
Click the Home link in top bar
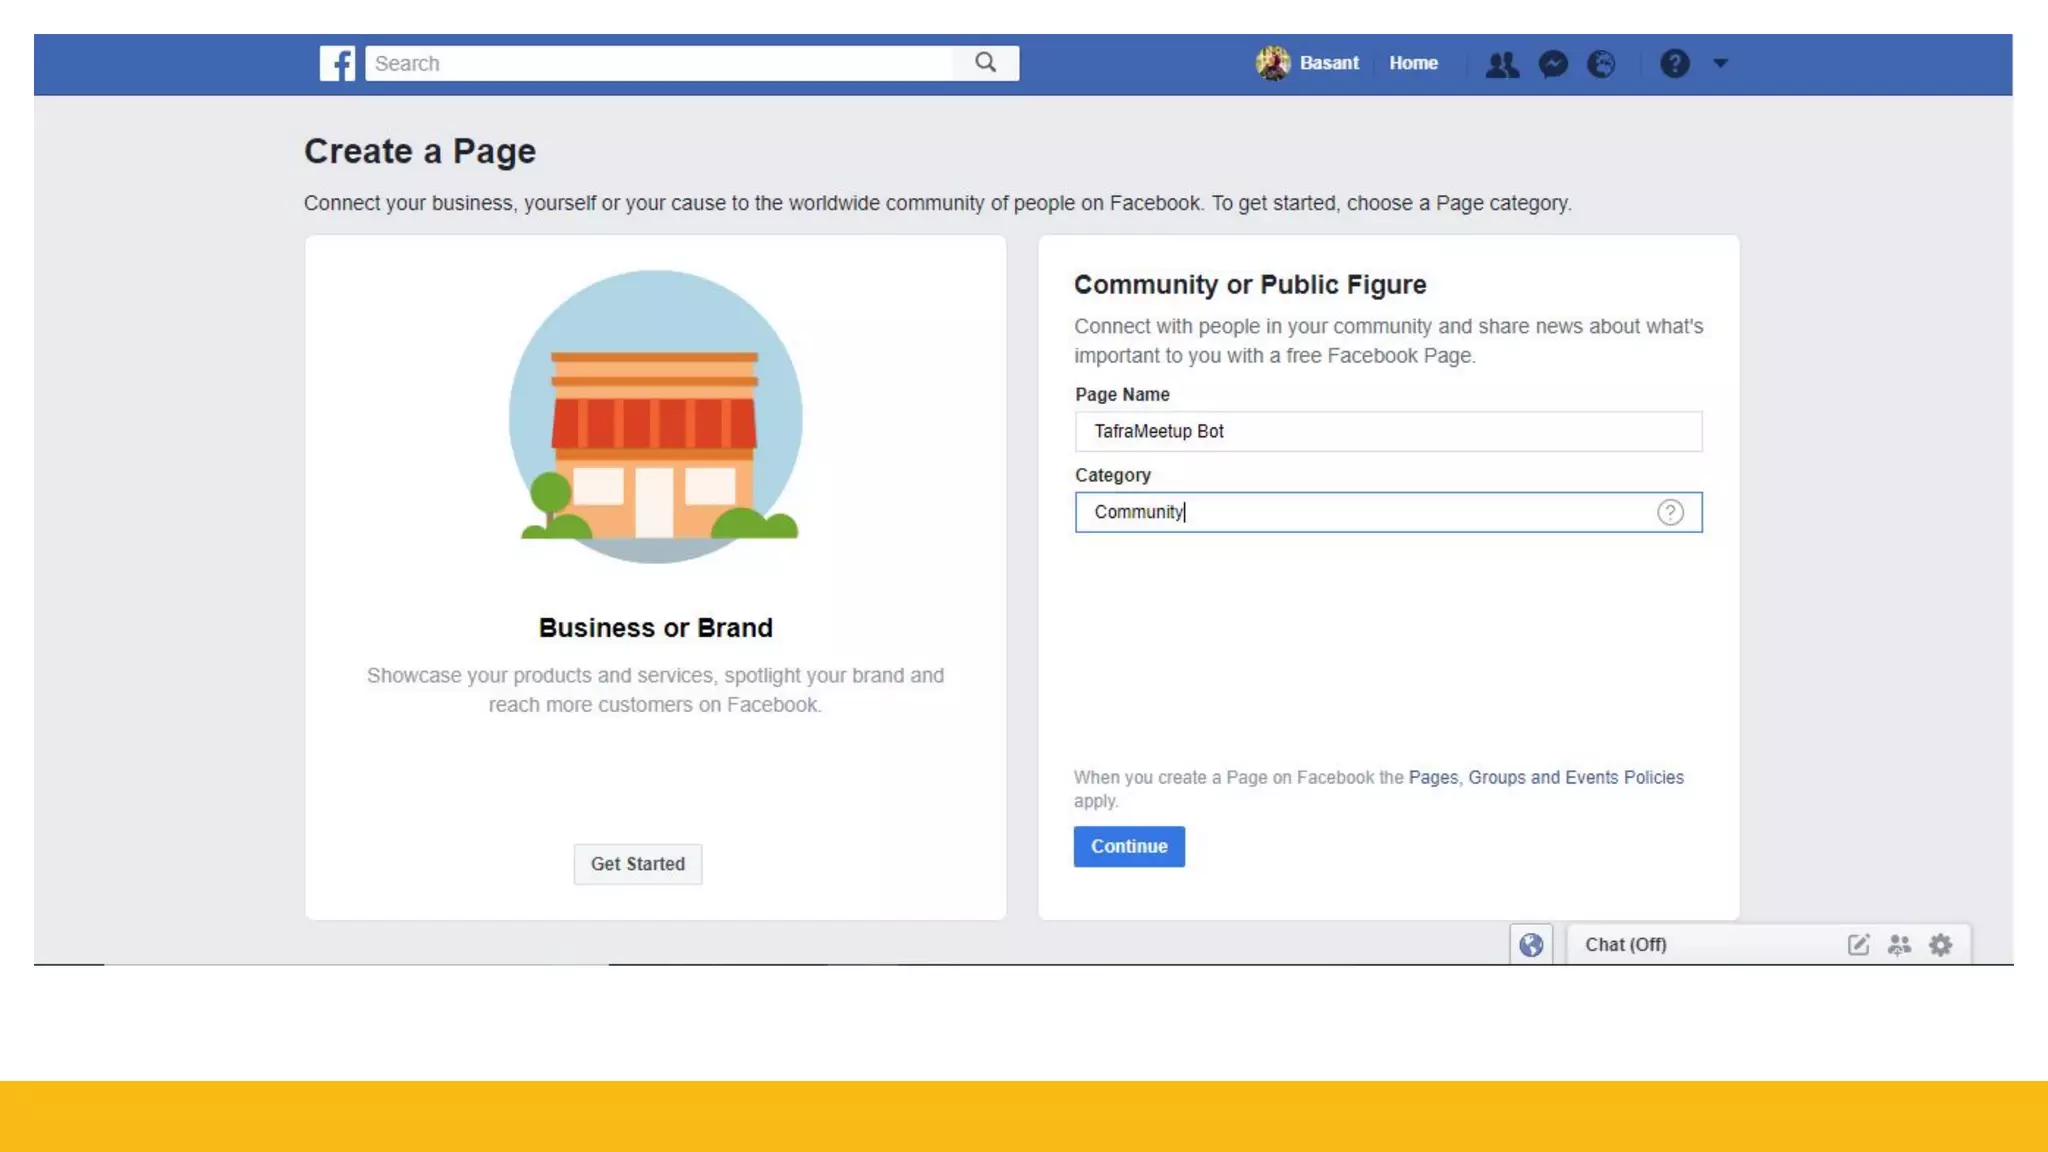(x=1413, y=63)
